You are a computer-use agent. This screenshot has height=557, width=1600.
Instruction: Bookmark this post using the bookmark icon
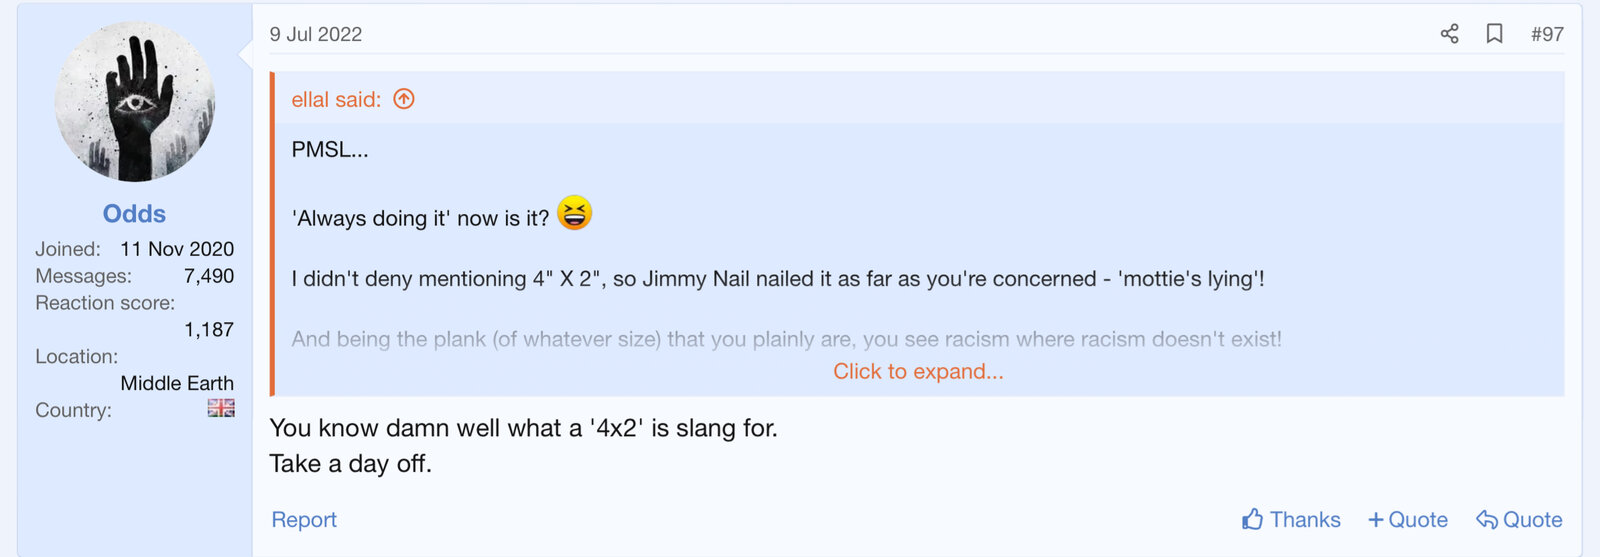click(1494, 34)
